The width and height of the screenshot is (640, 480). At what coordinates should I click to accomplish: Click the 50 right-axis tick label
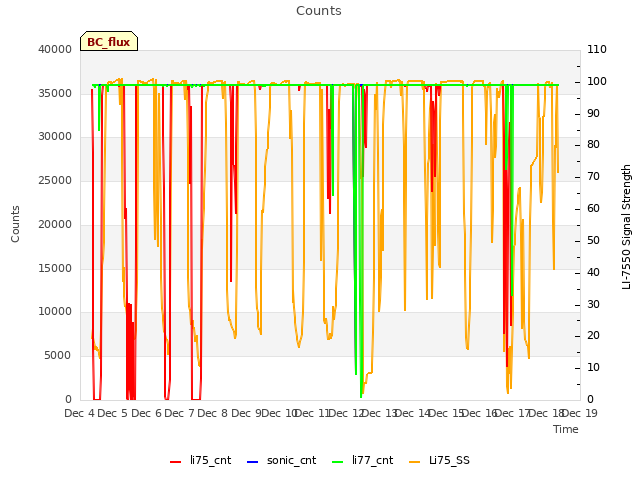click(593, 240)
